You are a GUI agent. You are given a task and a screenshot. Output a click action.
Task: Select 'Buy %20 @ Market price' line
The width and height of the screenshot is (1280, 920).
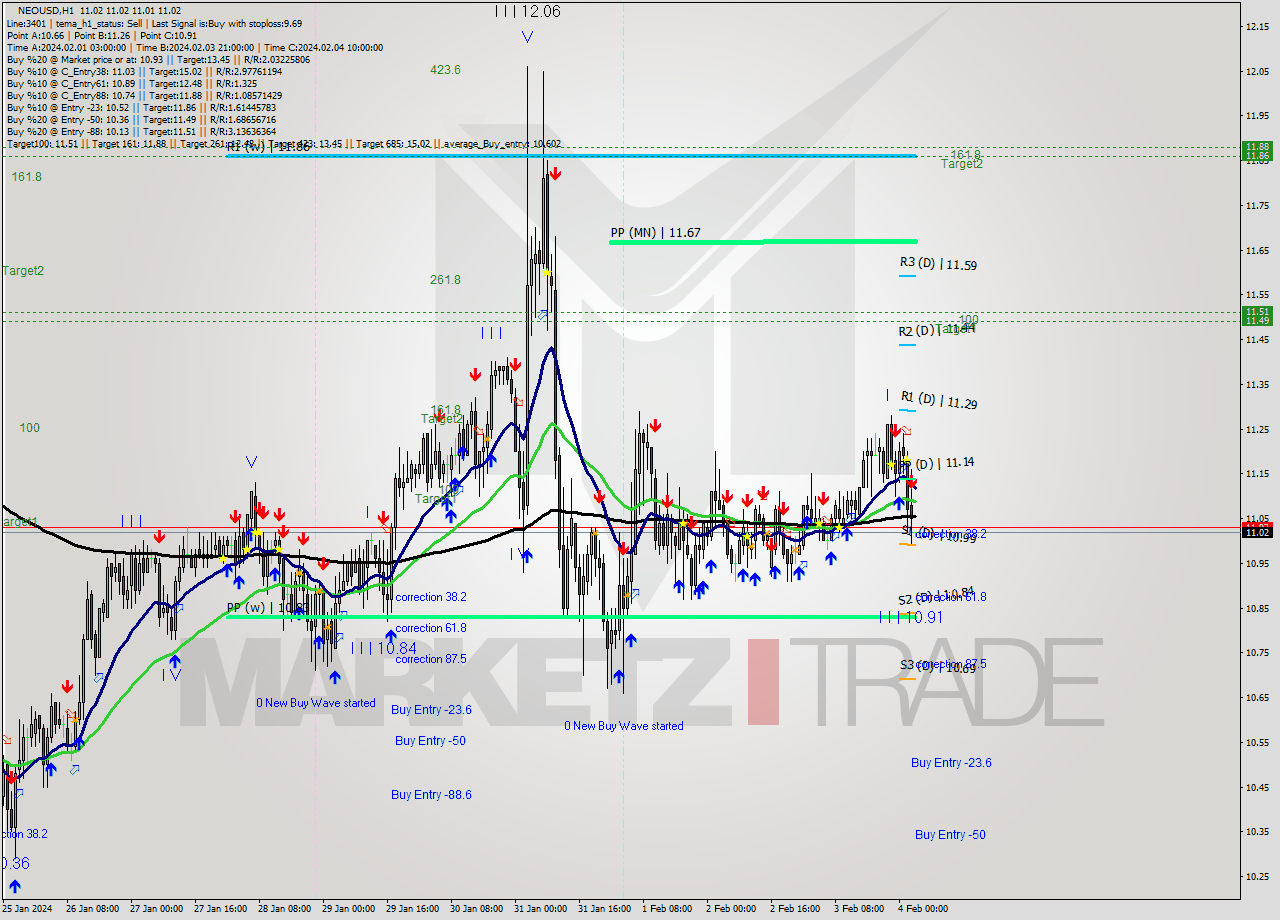(x=158, y=59)
